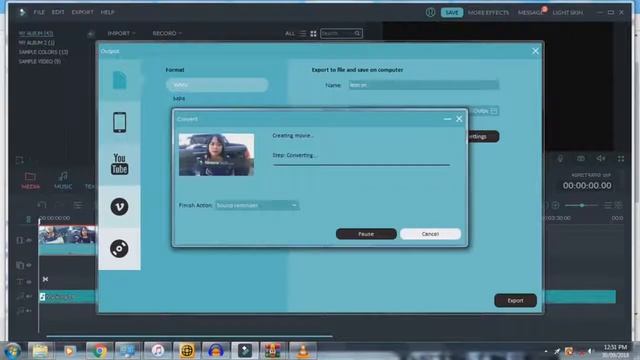This screenshot has width=640, height=360.
Task: Click the undo icon above timeline
Action: point(42,205)
